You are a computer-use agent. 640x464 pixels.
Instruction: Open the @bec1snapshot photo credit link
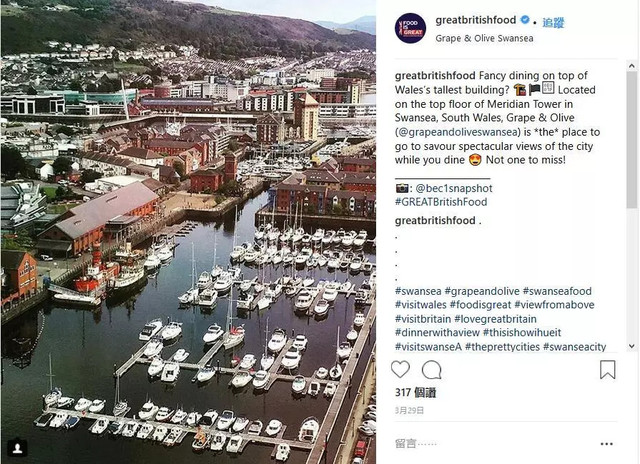pyautogui.click(x=453, y=188)
